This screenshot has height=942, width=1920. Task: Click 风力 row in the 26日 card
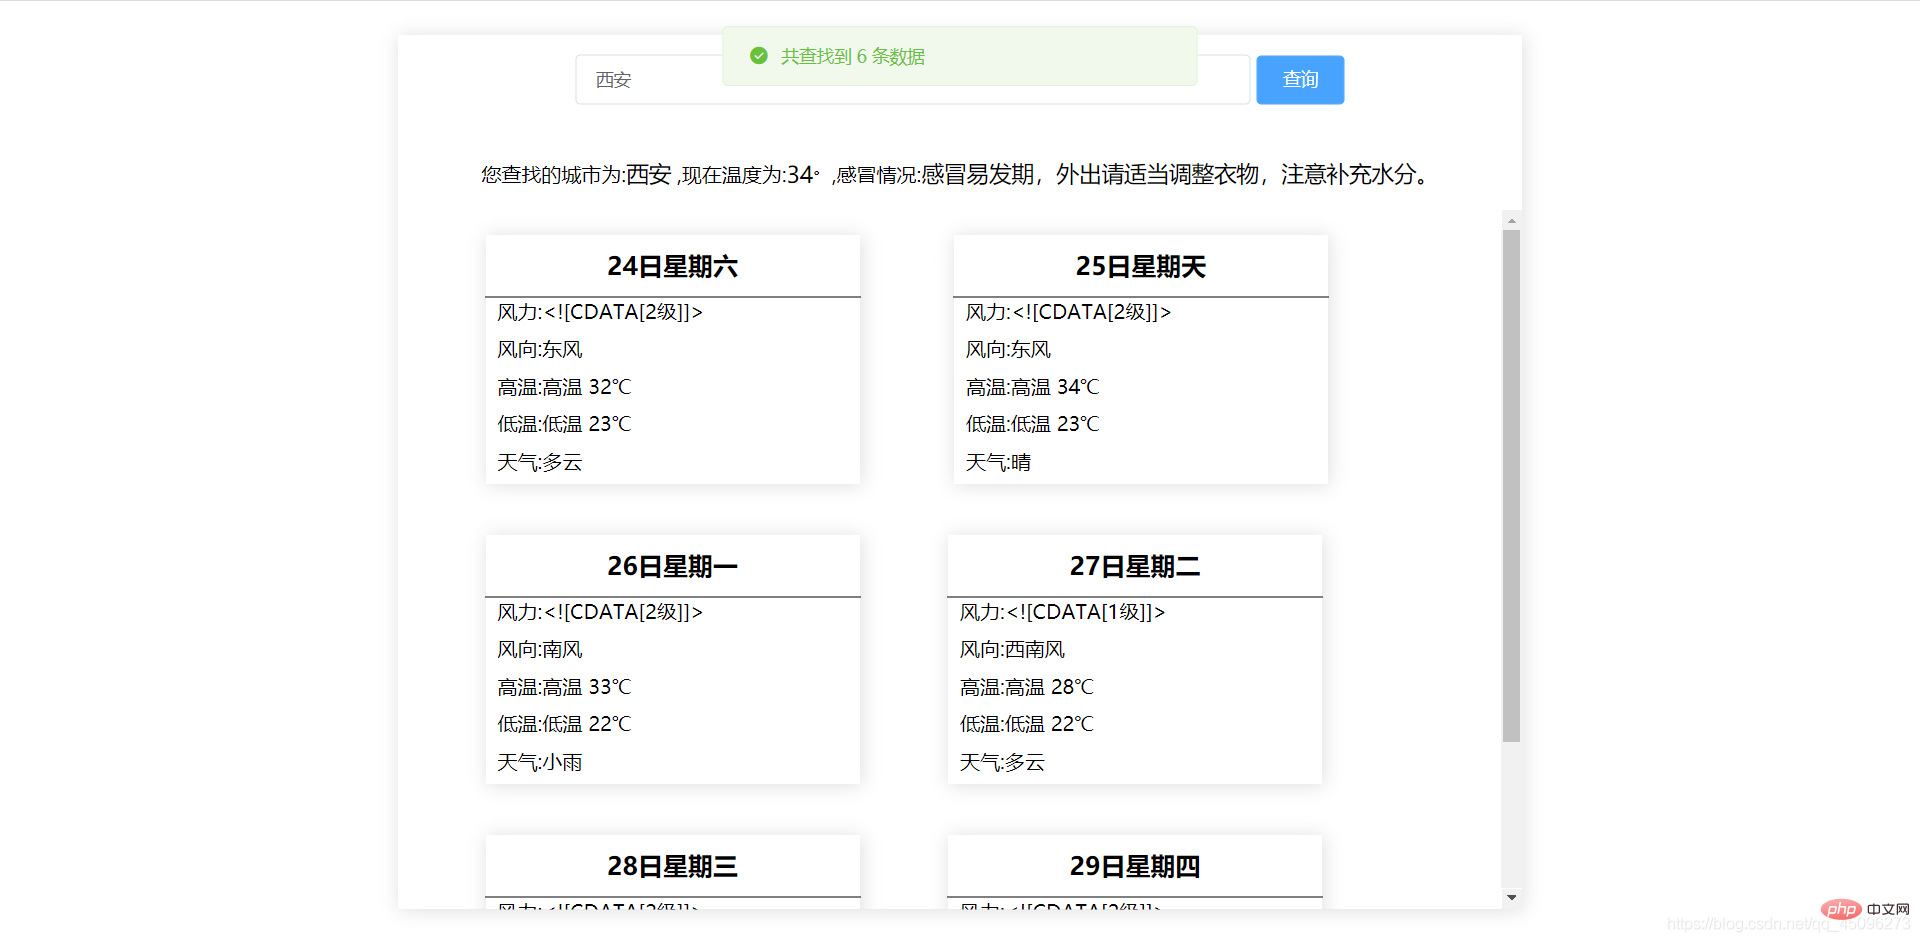[x=600, y=612]
